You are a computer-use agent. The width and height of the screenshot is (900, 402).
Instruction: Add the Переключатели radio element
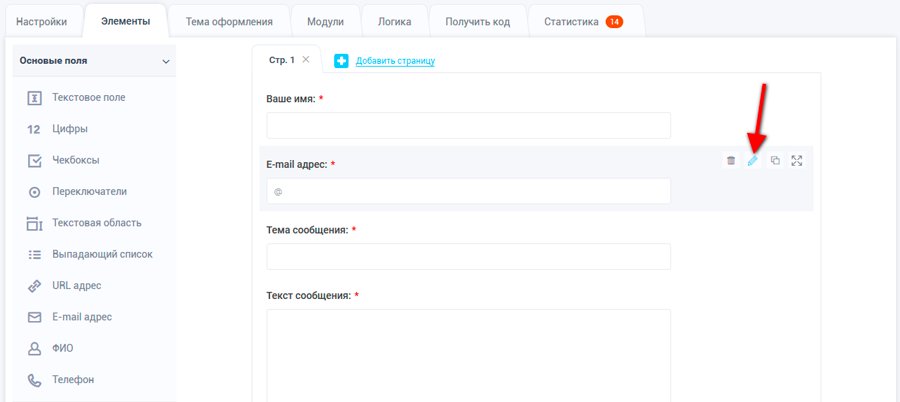(x=89, y=191)
